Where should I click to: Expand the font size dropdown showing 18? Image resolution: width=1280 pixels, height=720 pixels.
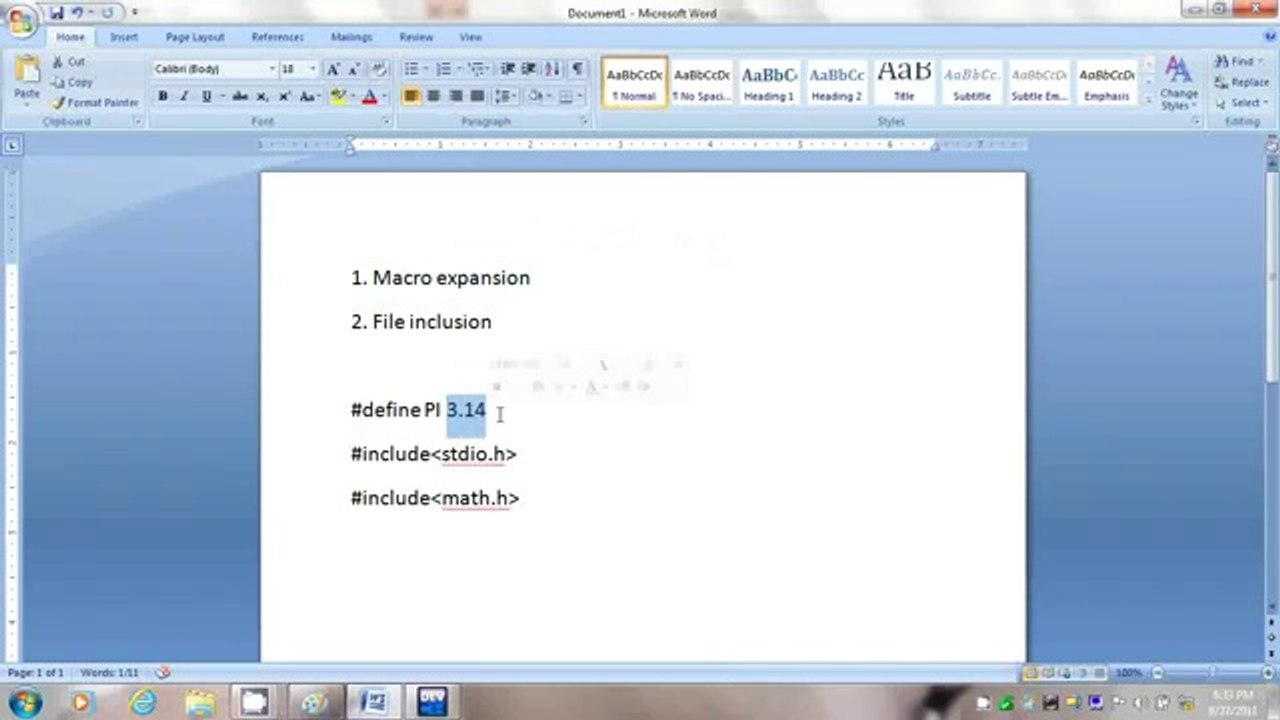312,69
